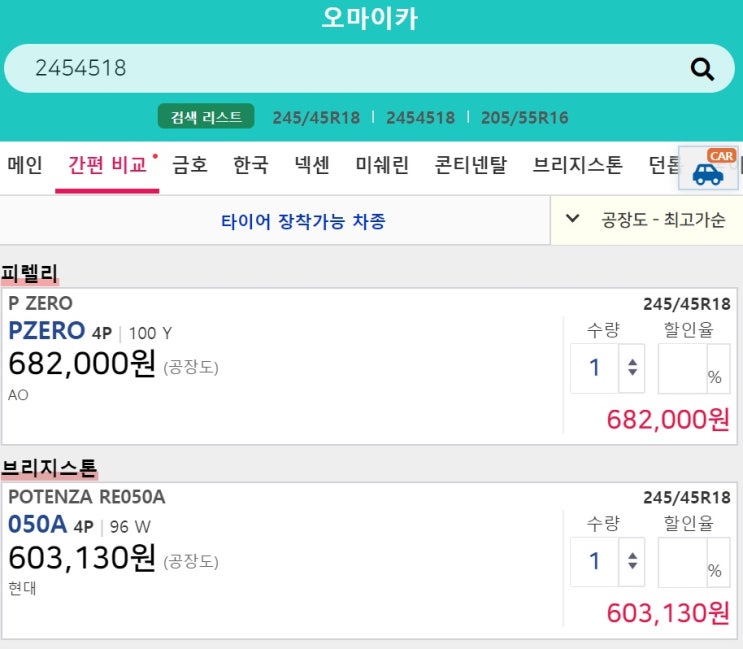Adjust the PZERO quantity stepper arrows

tap(632, 368)
